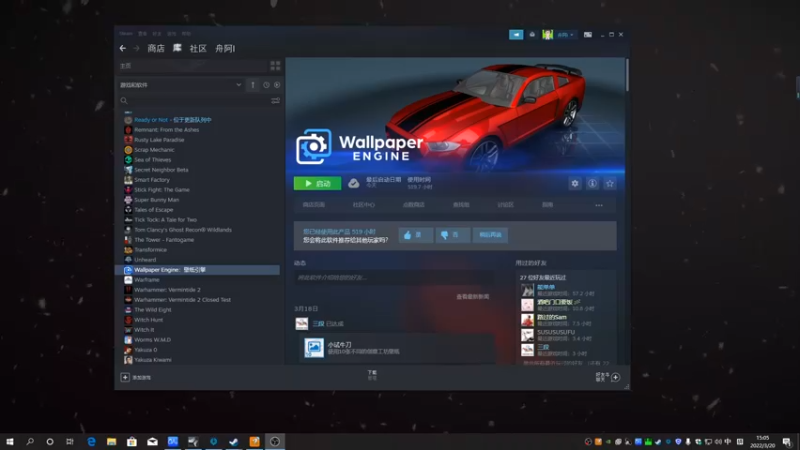Click the library search field

[x=199, y=101]
